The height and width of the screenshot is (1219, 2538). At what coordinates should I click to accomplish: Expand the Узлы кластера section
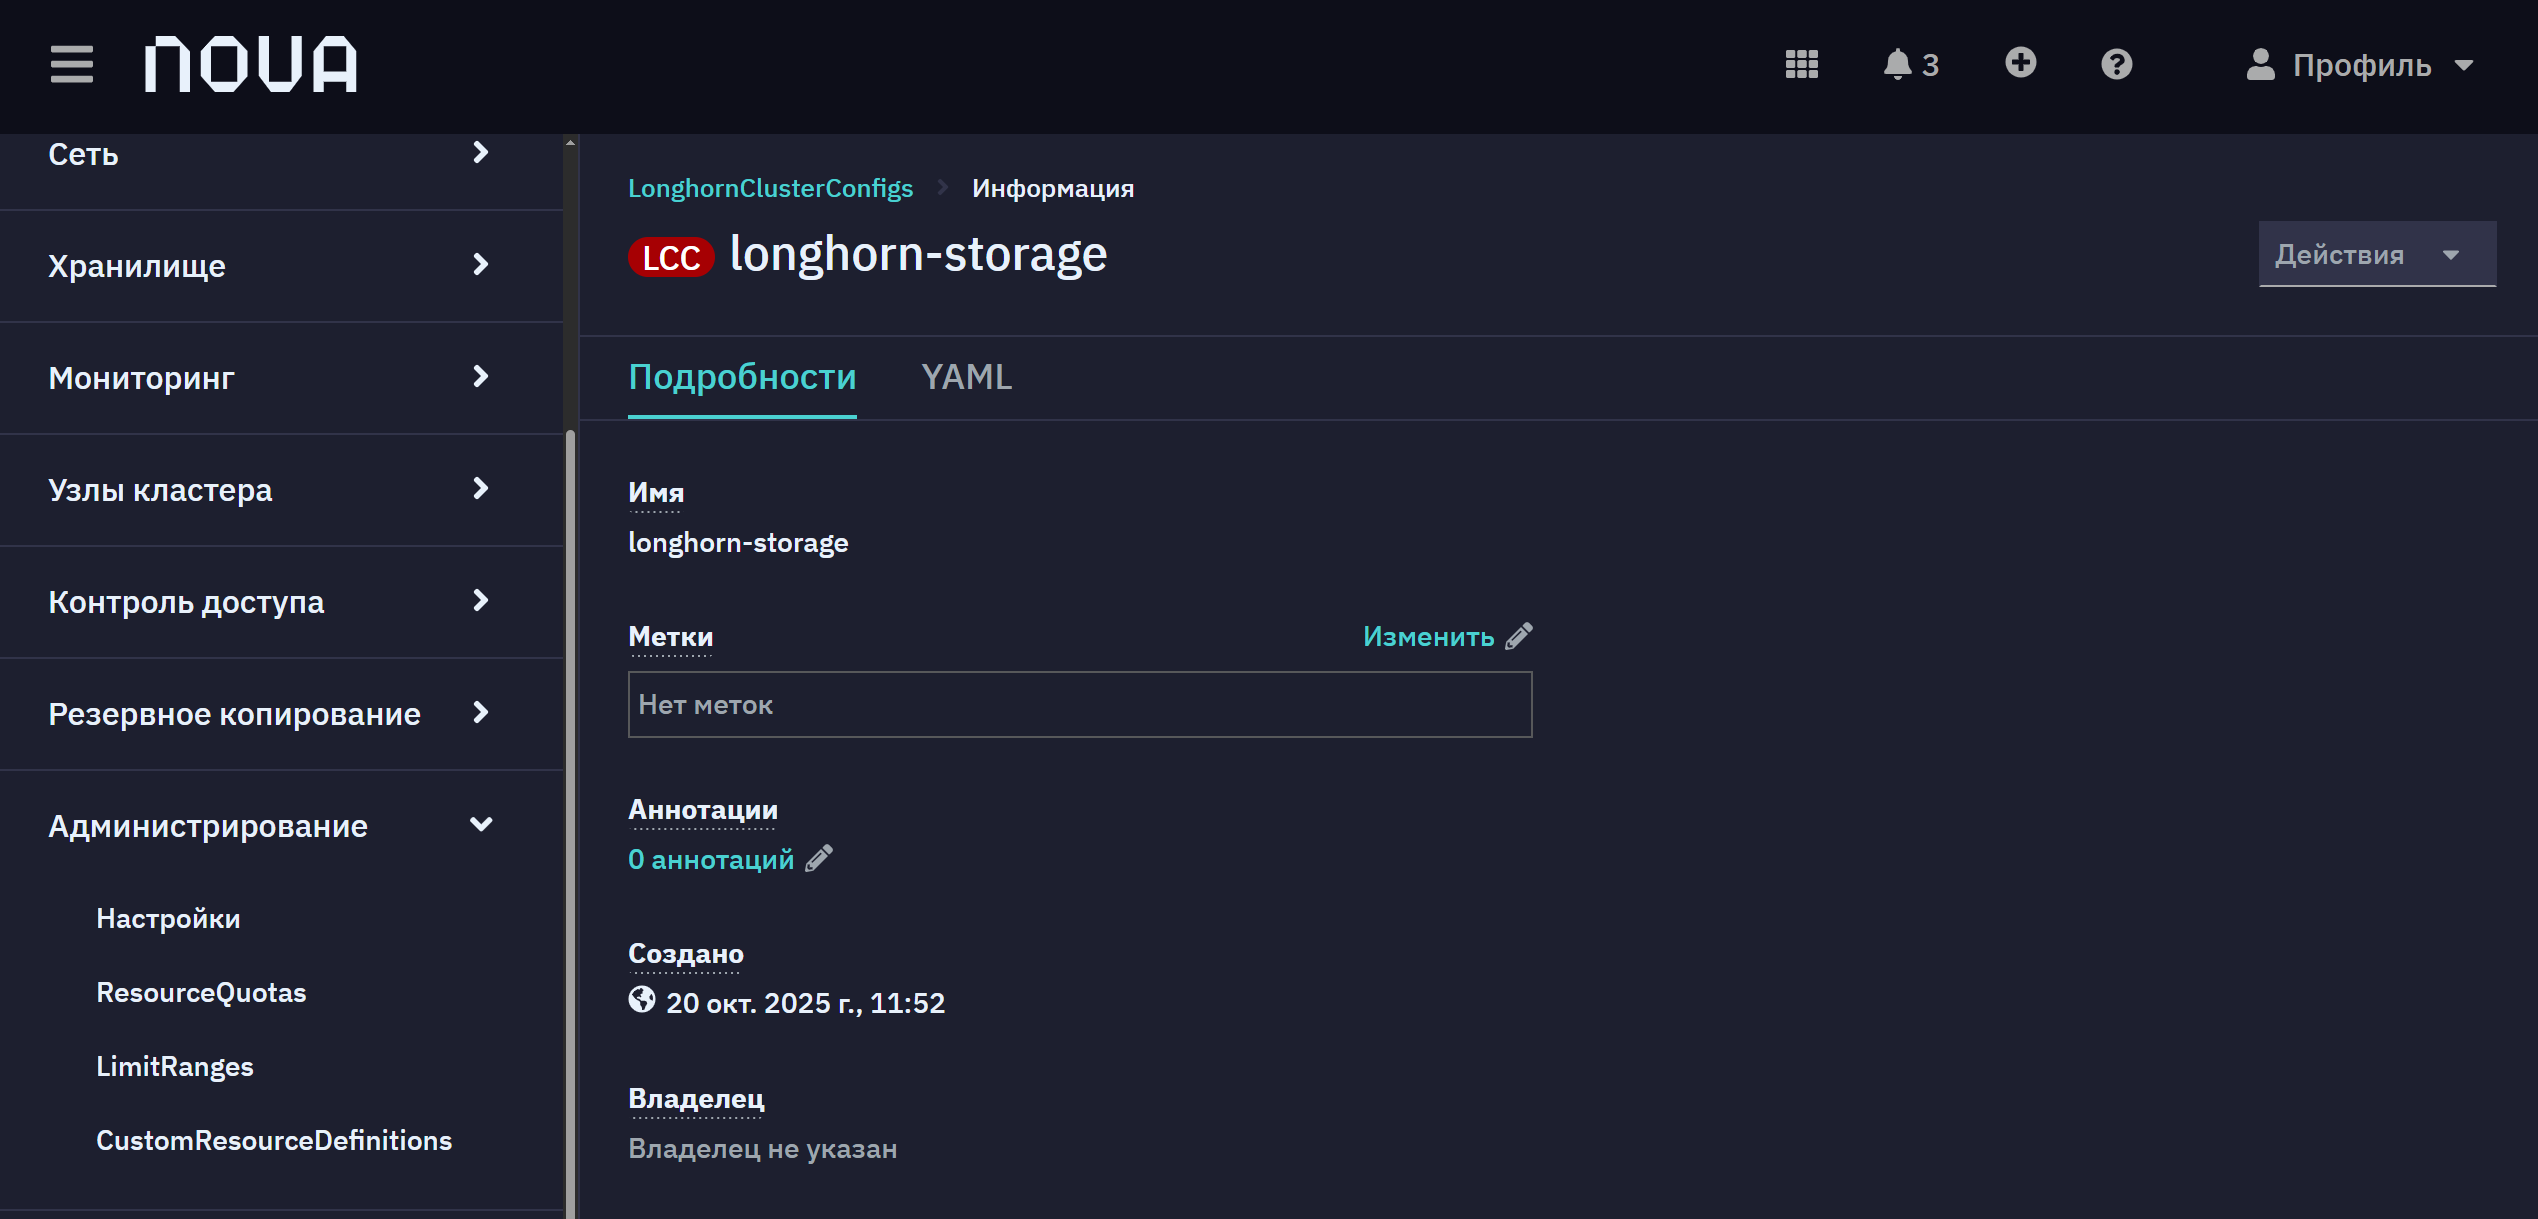[270, 490]
